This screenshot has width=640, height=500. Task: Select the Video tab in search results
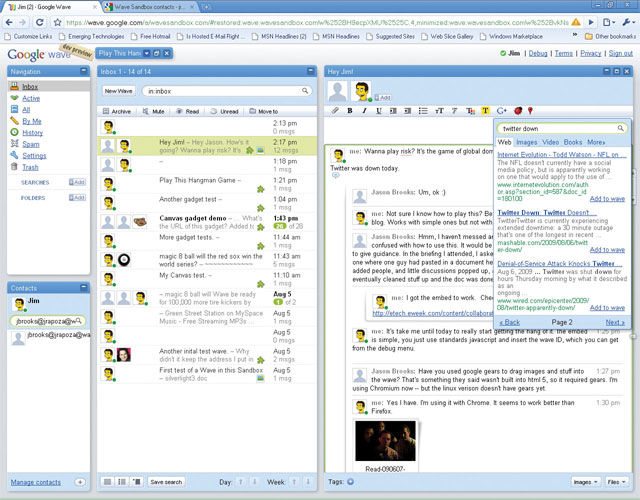[550, 142]
